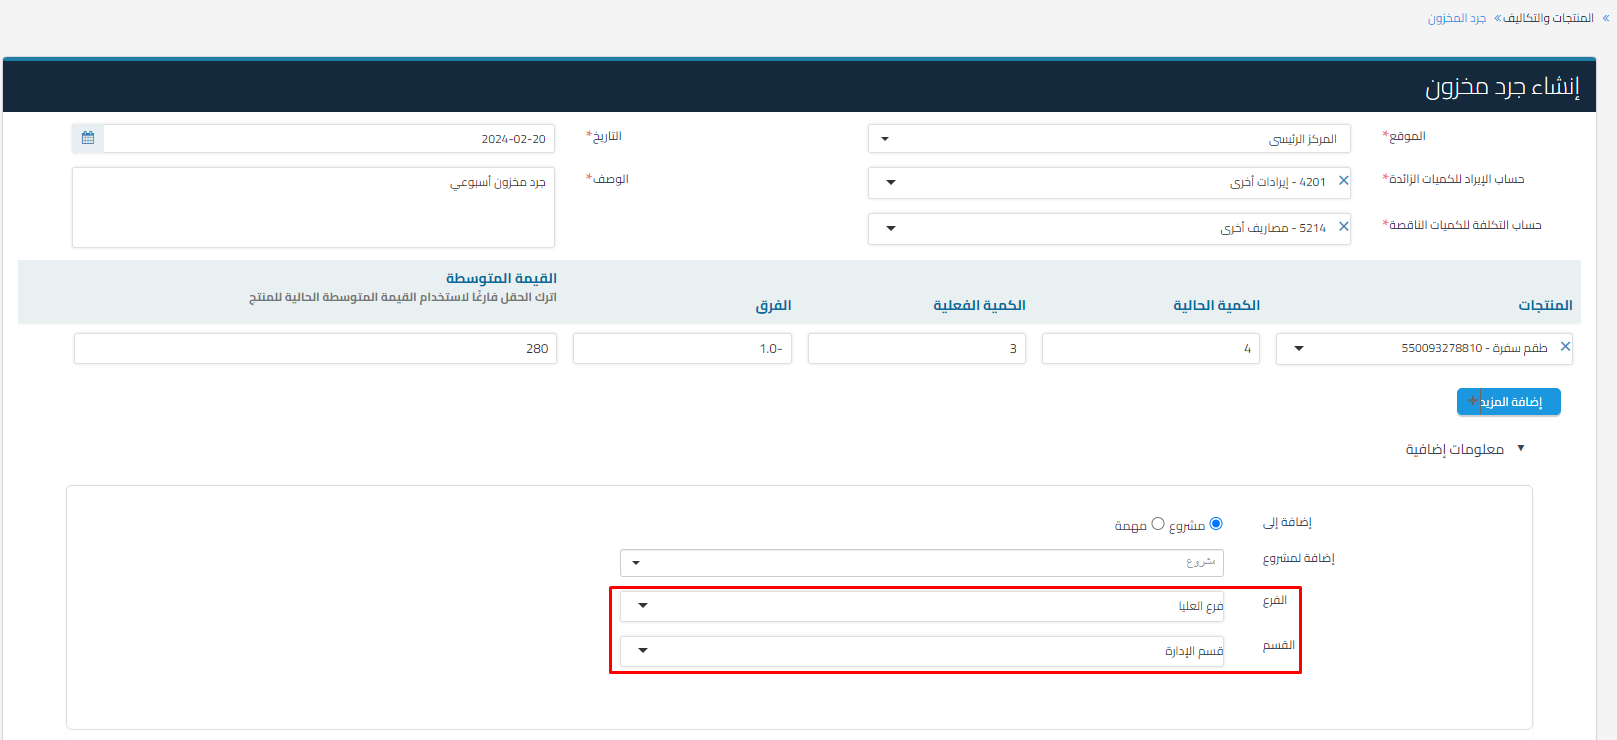Open جرد المخزون breadcrumb link
This screenshot has height=740, width=1617.
click(1456, 18)
